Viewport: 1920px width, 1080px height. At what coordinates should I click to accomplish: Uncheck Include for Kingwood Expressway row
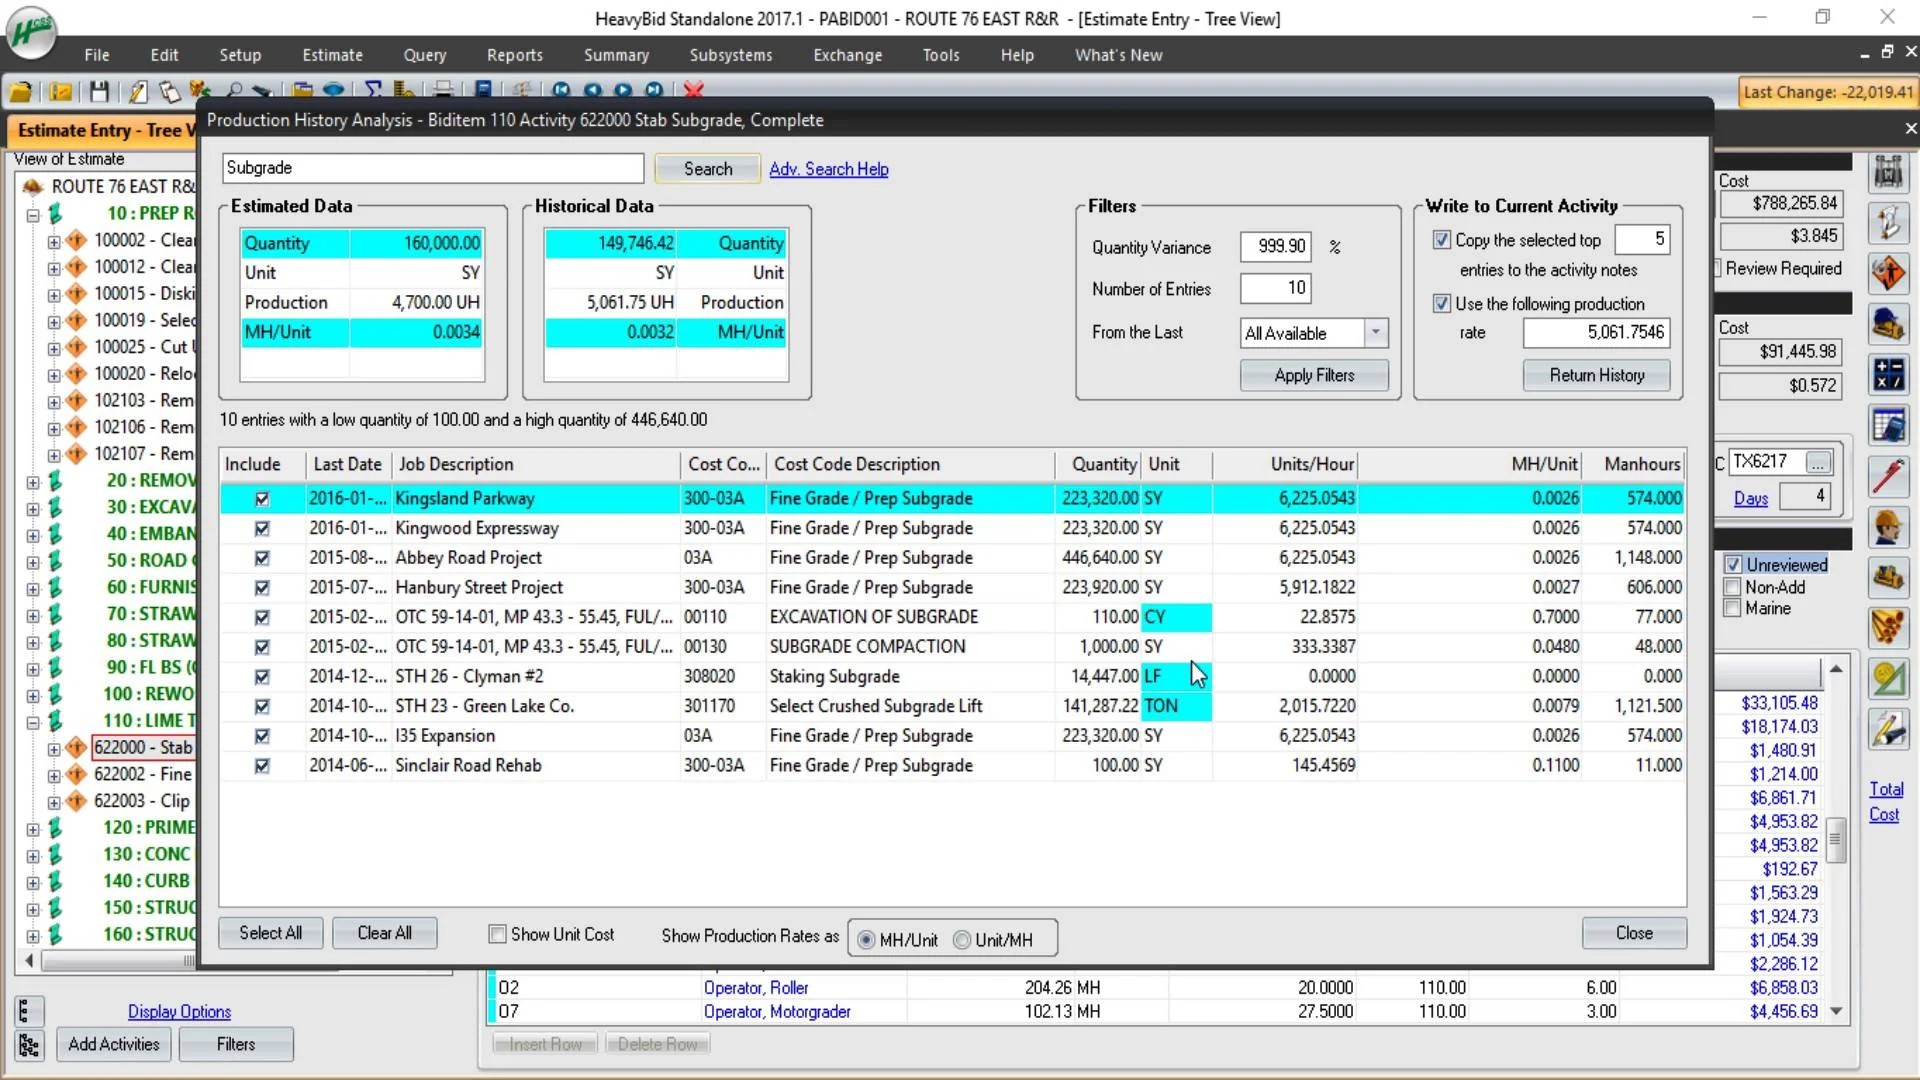[262, 528]
